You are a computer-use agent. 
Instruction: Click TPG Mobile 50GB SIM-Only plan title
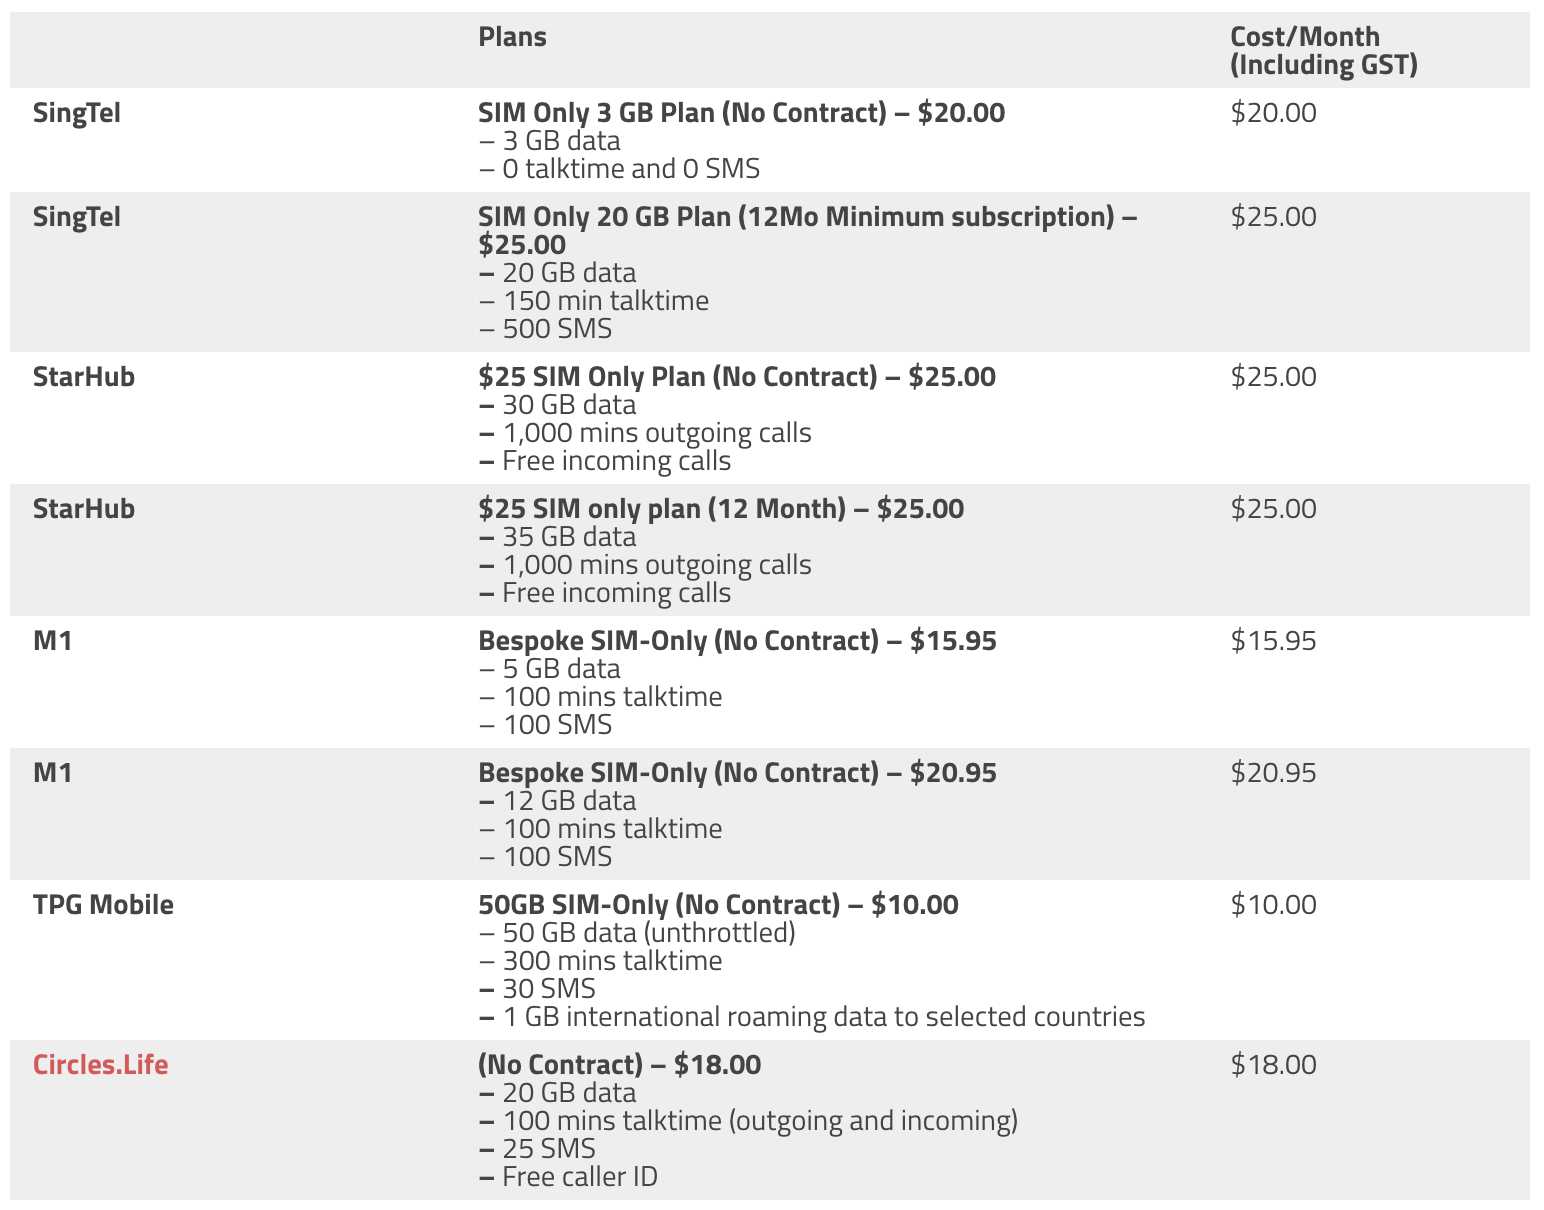coord(718,905)
